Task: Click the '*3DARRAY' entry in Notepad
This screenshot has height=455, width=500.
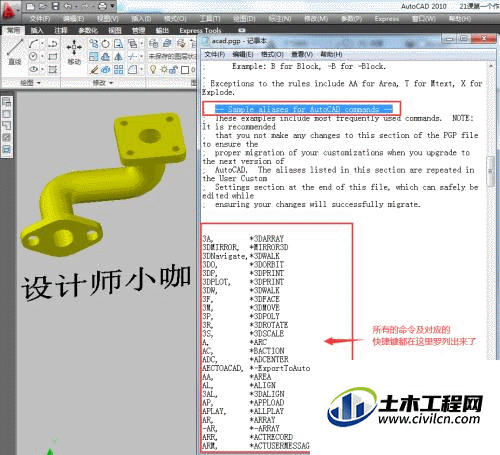Action: click(x=267, y=239)
